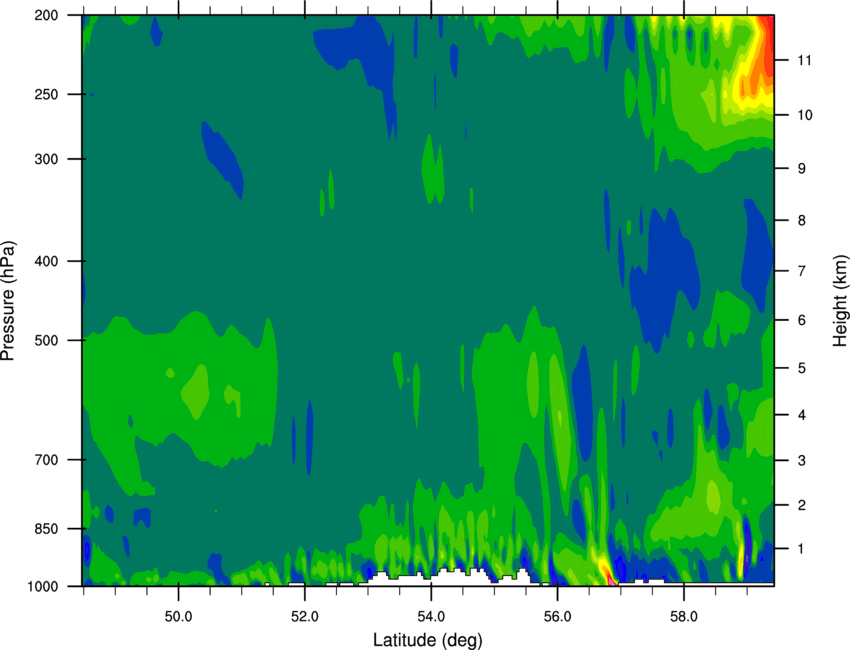Click the 250 pressure tick label
This screenshot has height=650, width=850.
46,94
